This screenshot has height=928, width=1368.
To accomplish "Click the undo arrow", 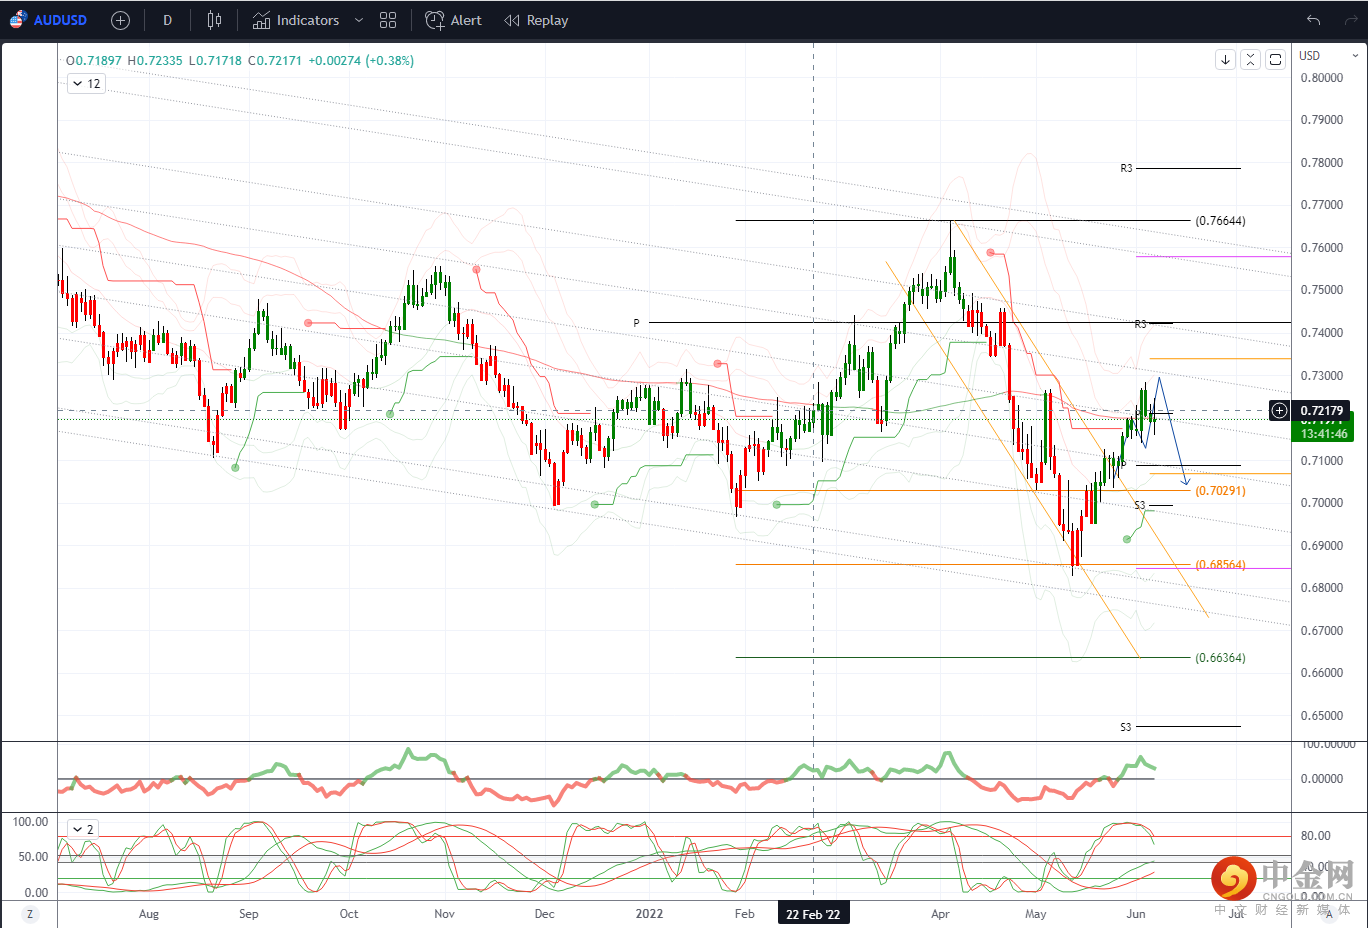I will pyautogui.click(x=1313, y=20).
